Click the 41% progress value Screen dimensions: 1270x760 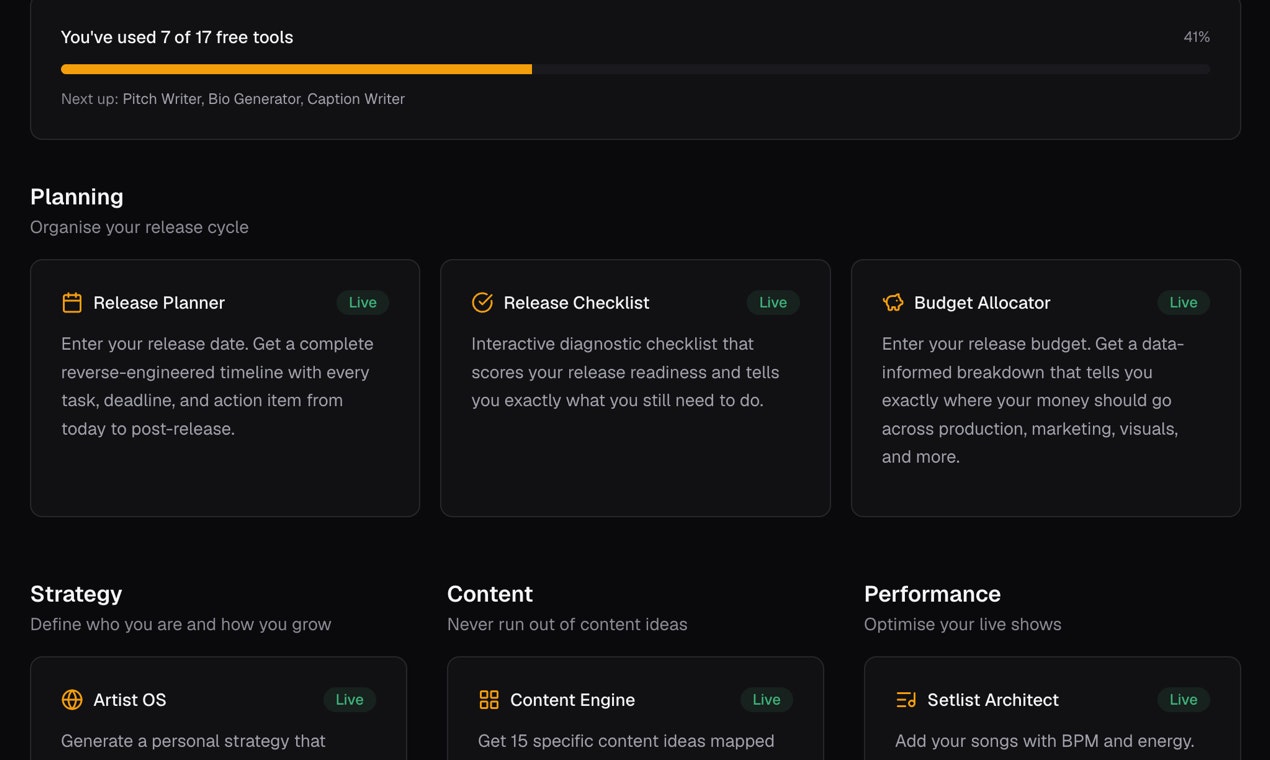pos(1197,37)
